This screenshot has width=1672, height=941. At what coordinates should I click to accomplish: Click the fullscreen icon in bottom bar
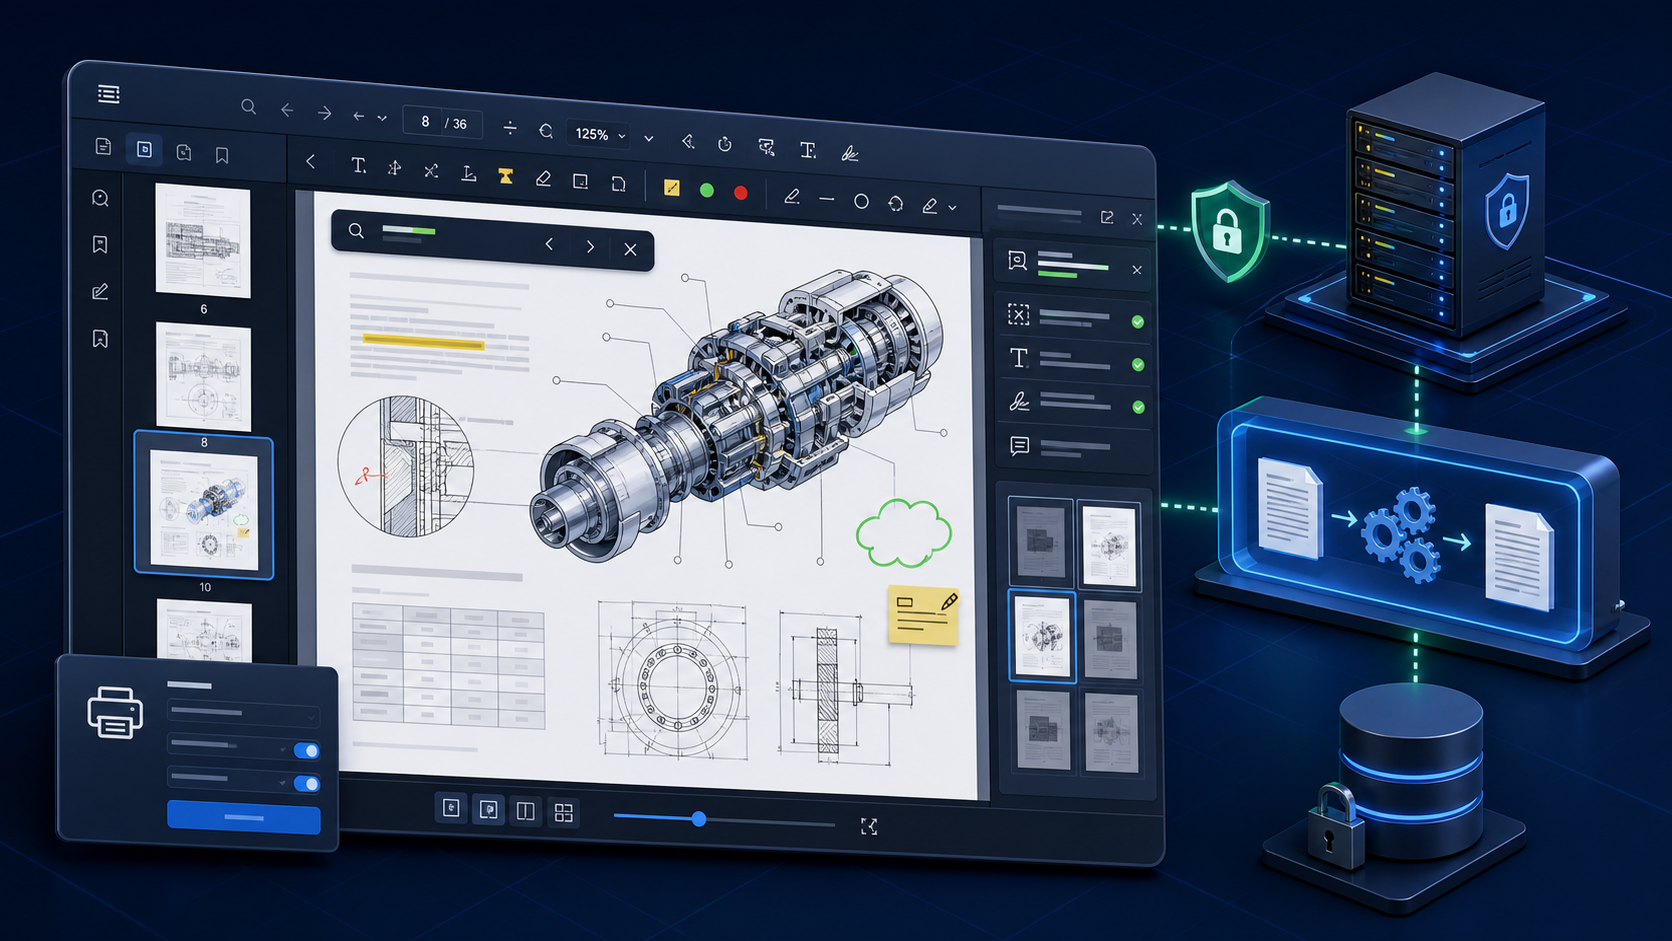[869, 826]
